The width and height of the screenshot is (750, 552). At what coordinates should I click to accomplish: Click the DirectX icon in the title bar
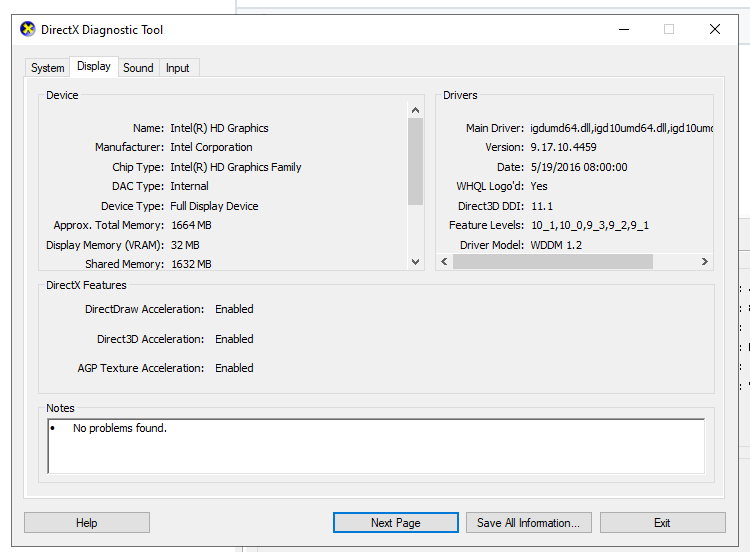(x=28, y=30)
